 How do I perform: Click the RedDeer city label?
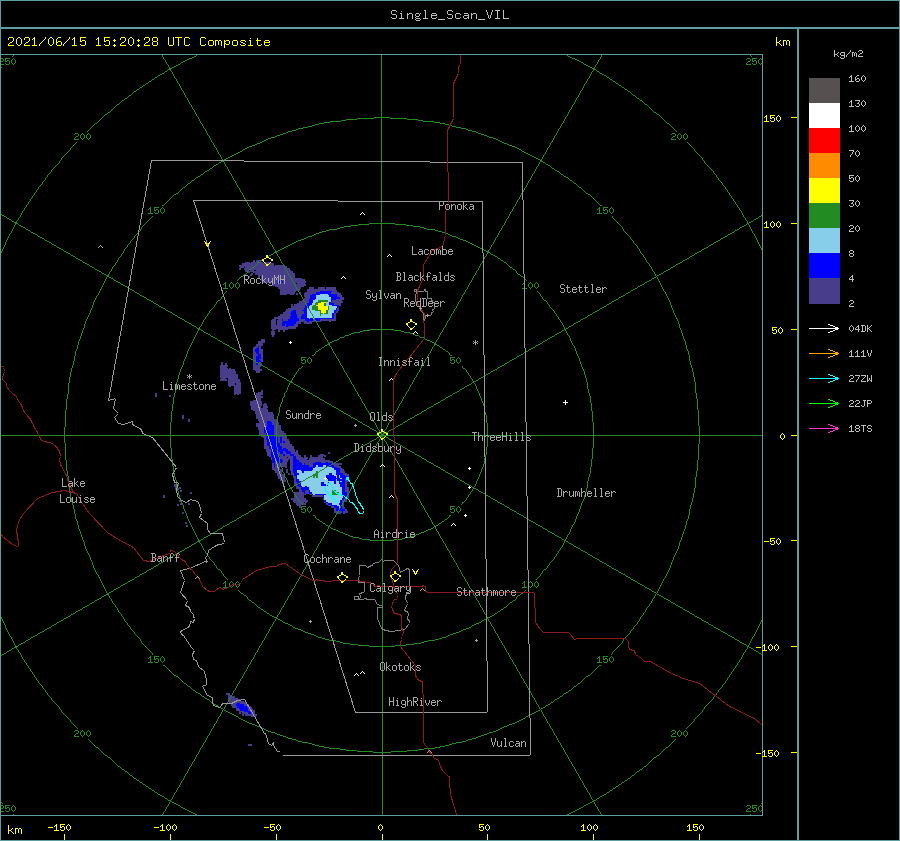pos(424,303)
